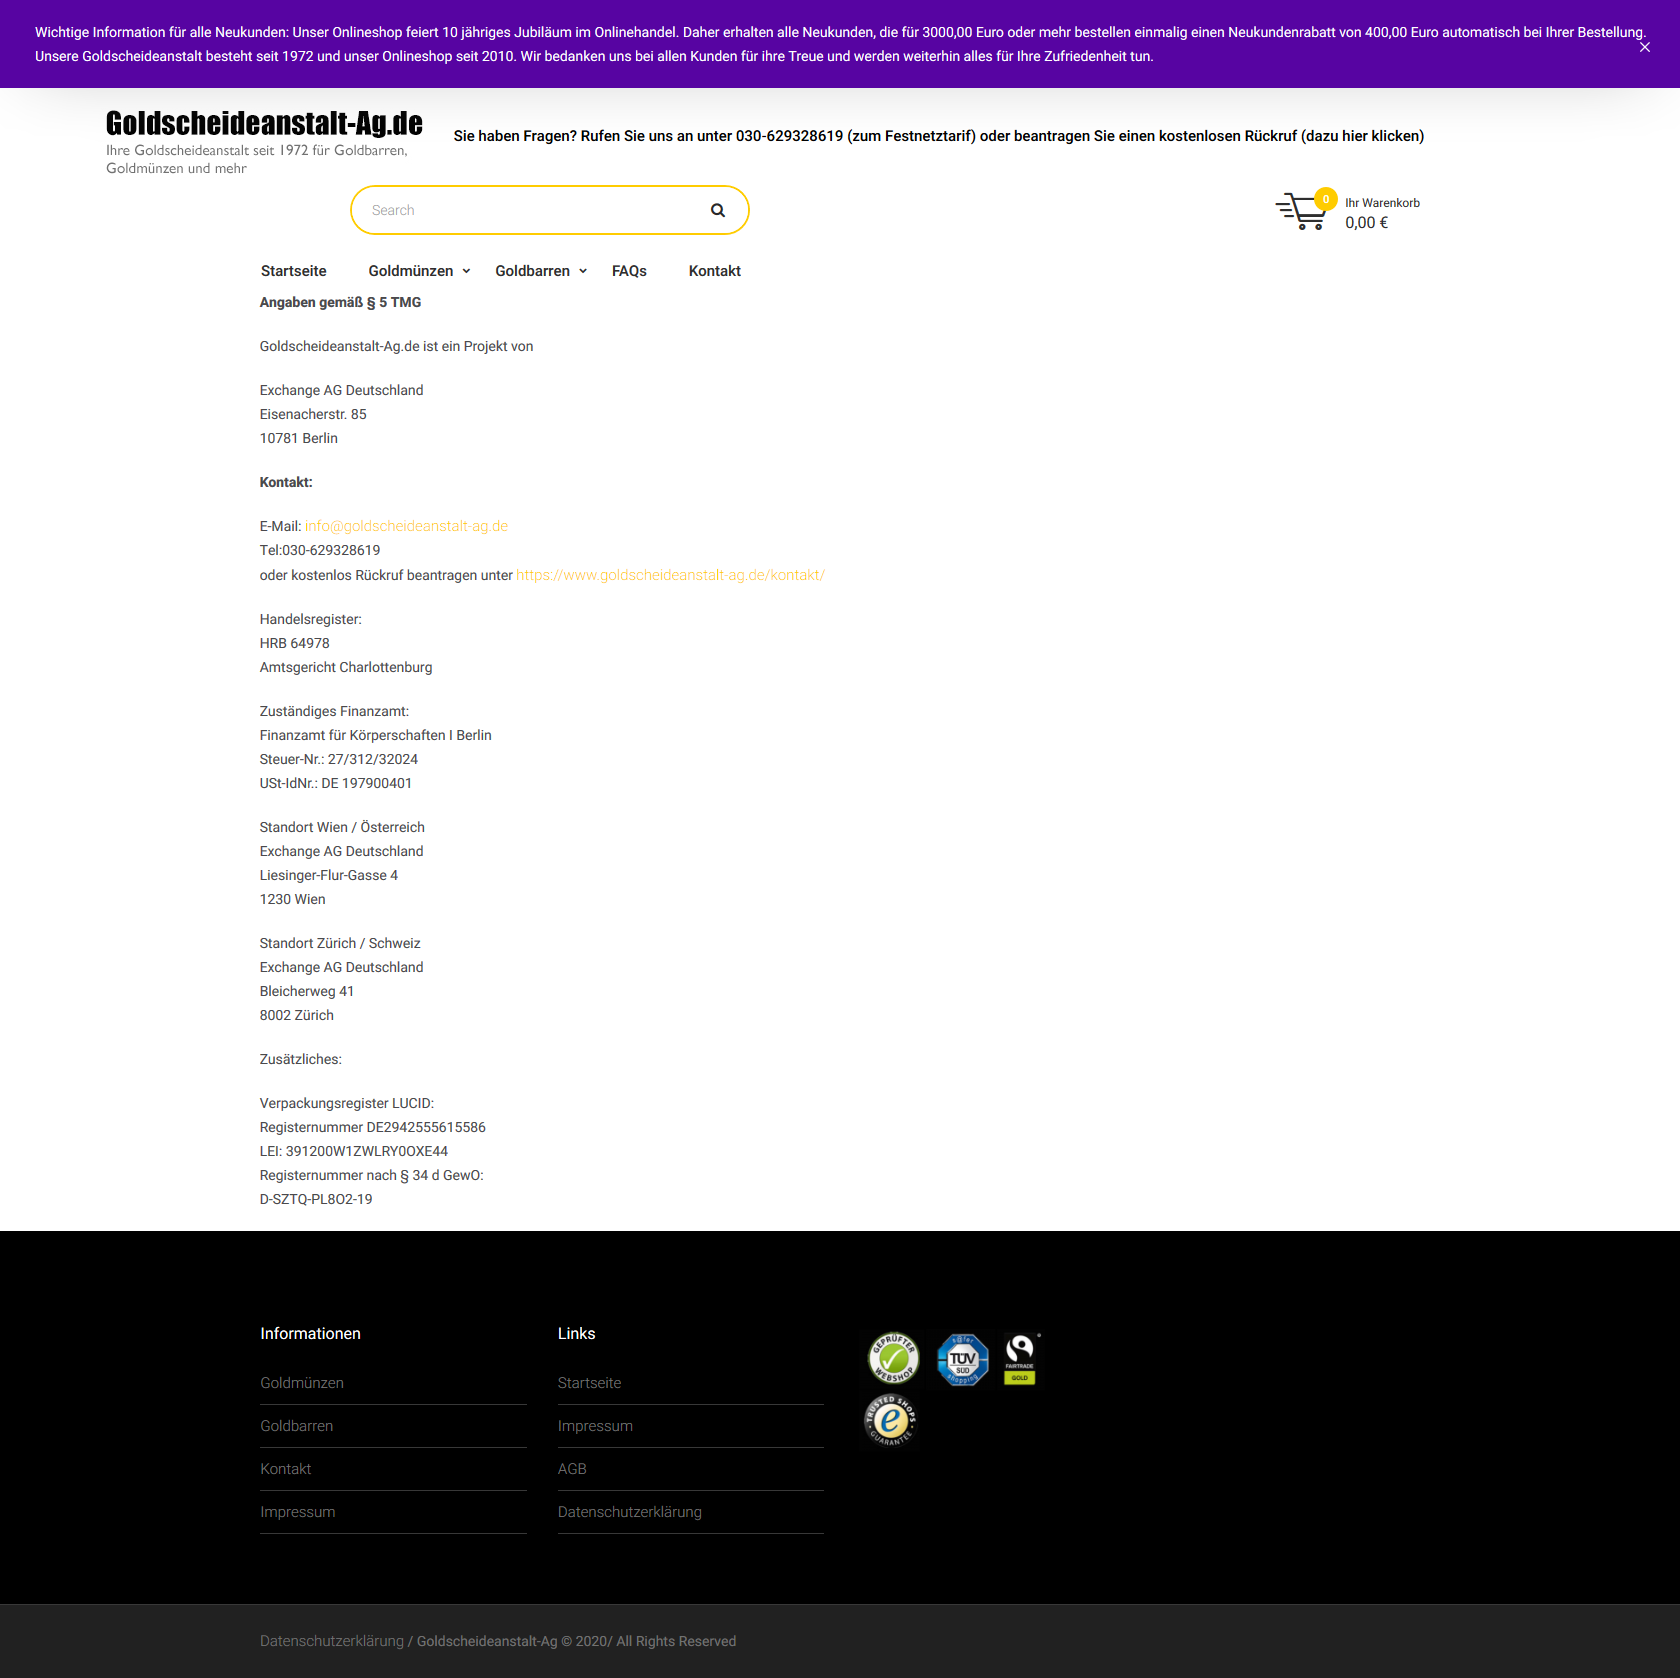The height and width of the screenshot is (1678, 1680).
Task: Click the Geprüfter Webshop badge
Action: [x=893, y=1358]
